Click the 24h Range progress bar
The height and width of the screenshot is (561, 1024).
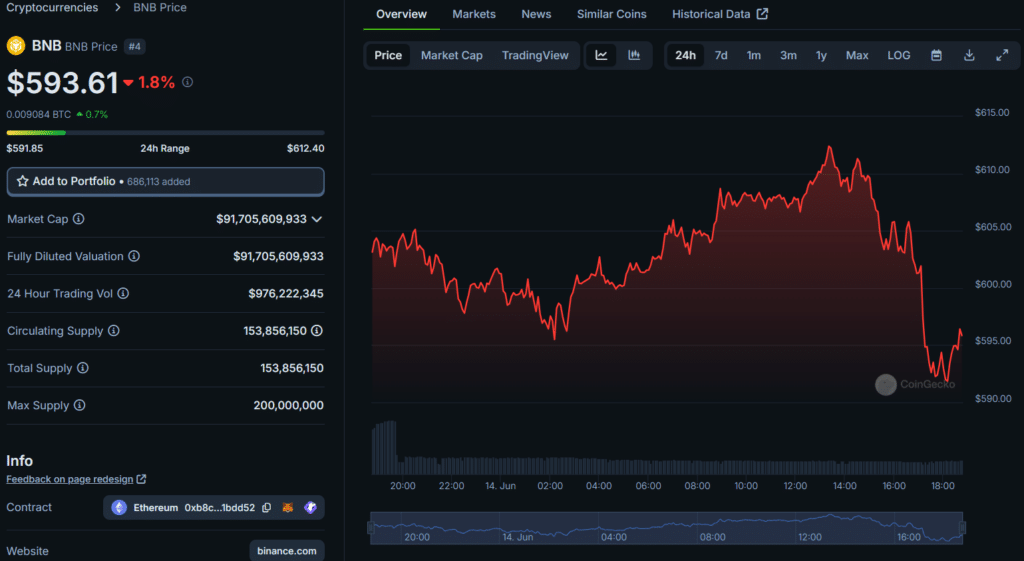pos(165,133)
